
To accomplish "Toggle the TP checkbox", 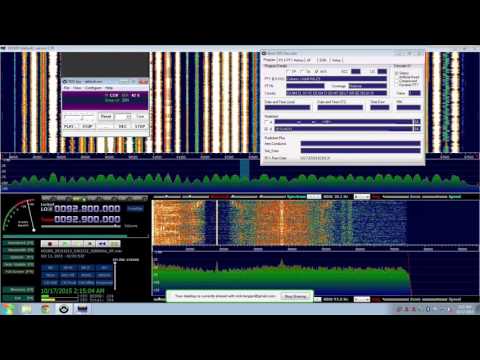I will (x=289, y=71).
